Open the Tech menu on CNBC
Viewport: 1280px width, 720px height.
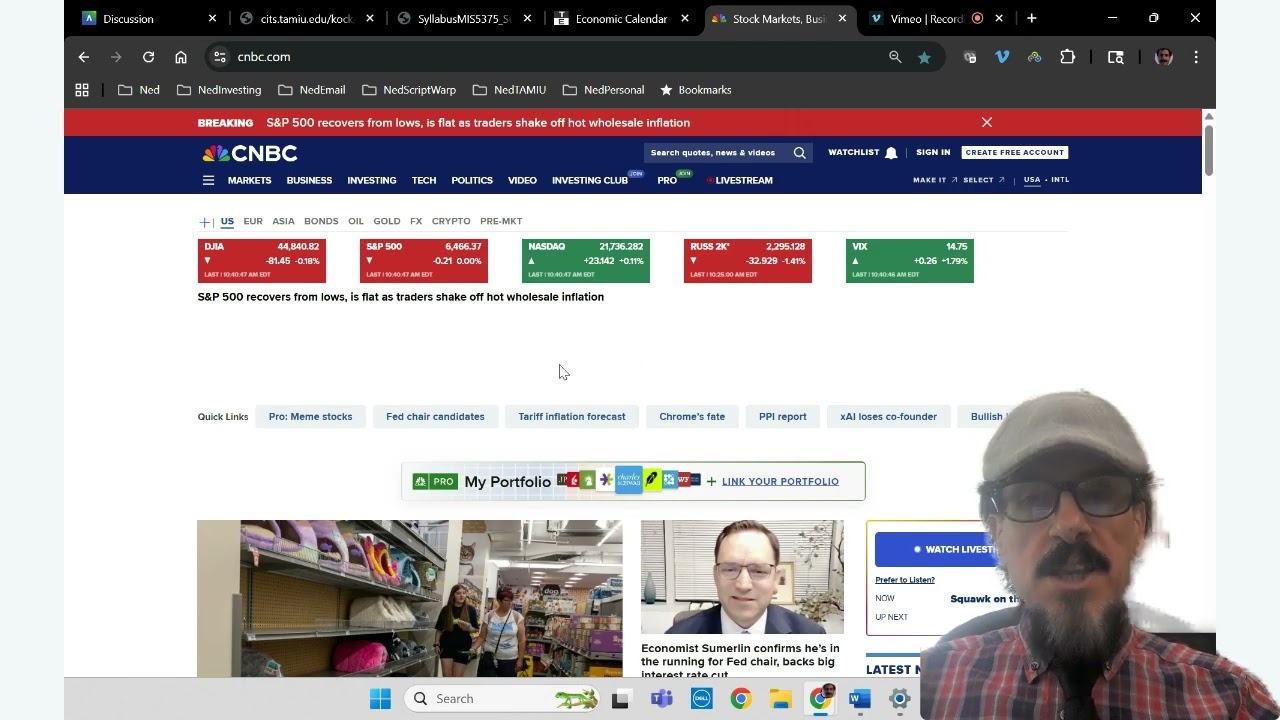[424, 181]
